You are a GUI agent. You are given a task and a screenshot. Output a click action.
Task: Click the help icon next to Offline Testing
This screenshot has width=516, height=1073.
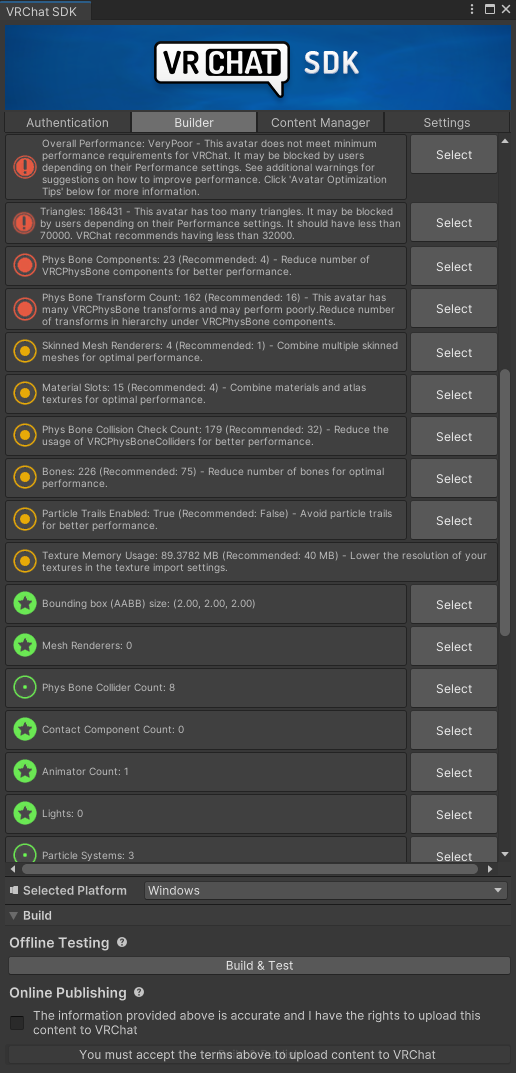click(x=122, y=942)
